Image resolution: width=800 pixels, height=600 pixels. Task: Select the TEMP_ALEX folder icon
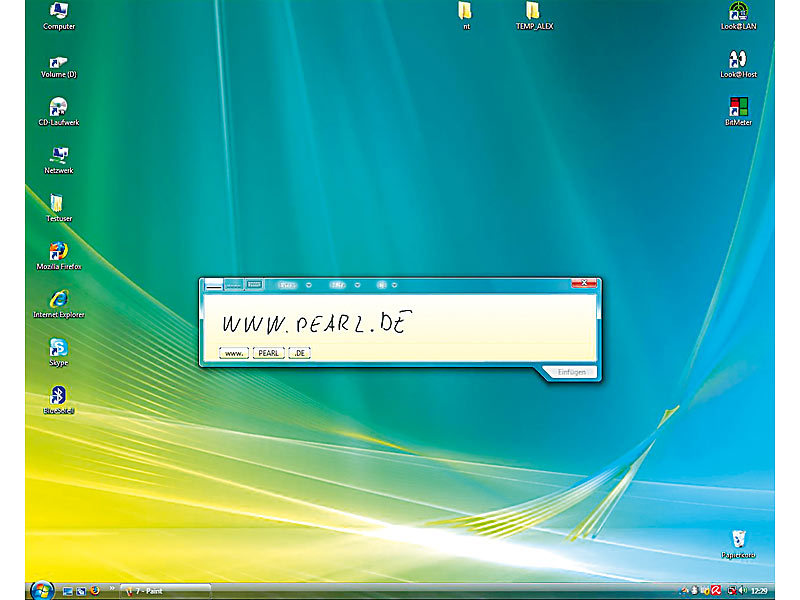pos(534,16)
